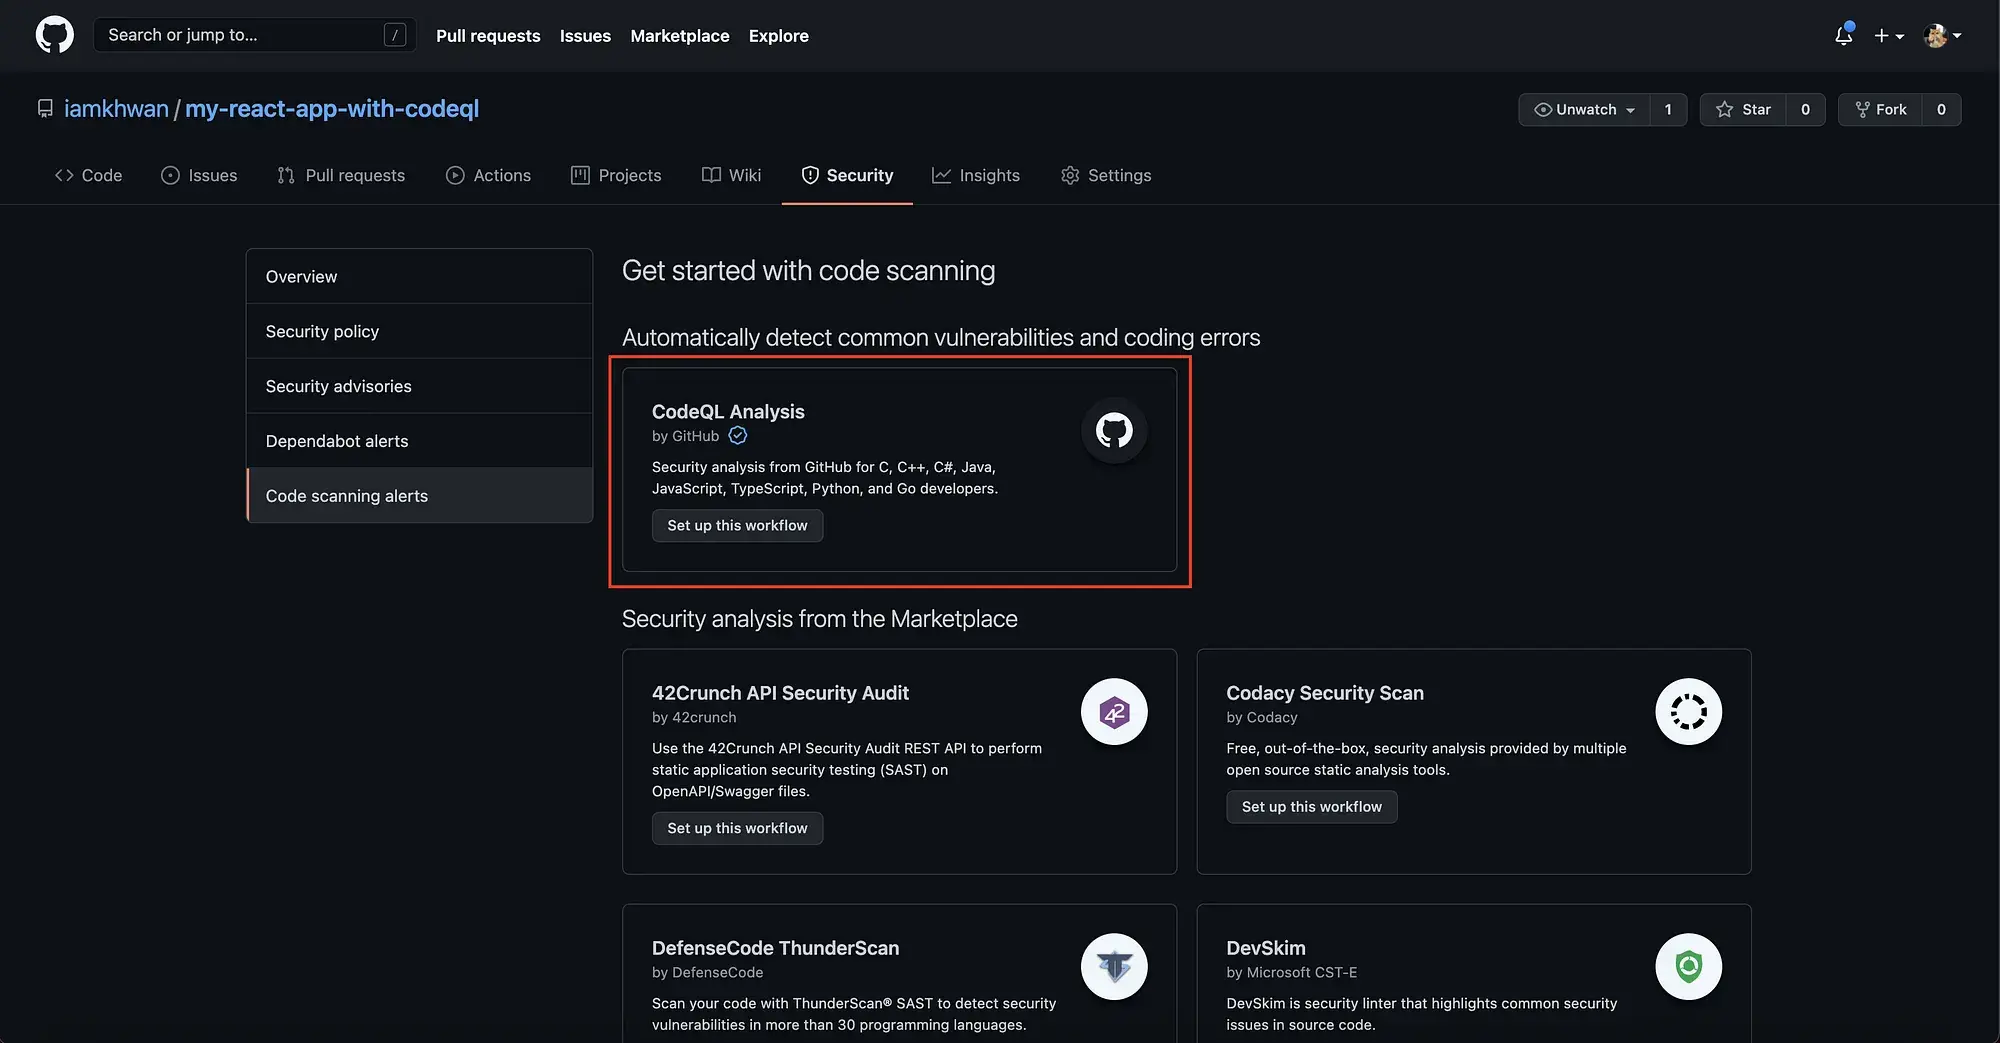
Task: Click the DevSkim title
Action: click(1266, 948)
